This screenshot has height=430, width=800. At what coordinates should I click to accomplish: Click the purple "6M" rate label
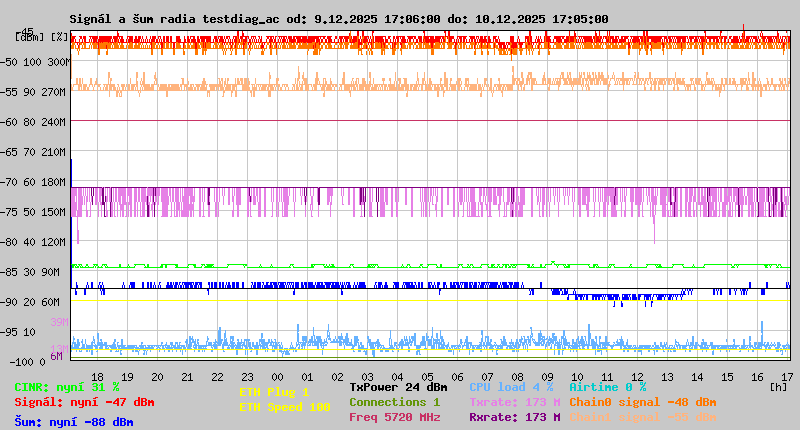[x=56, y=356]
